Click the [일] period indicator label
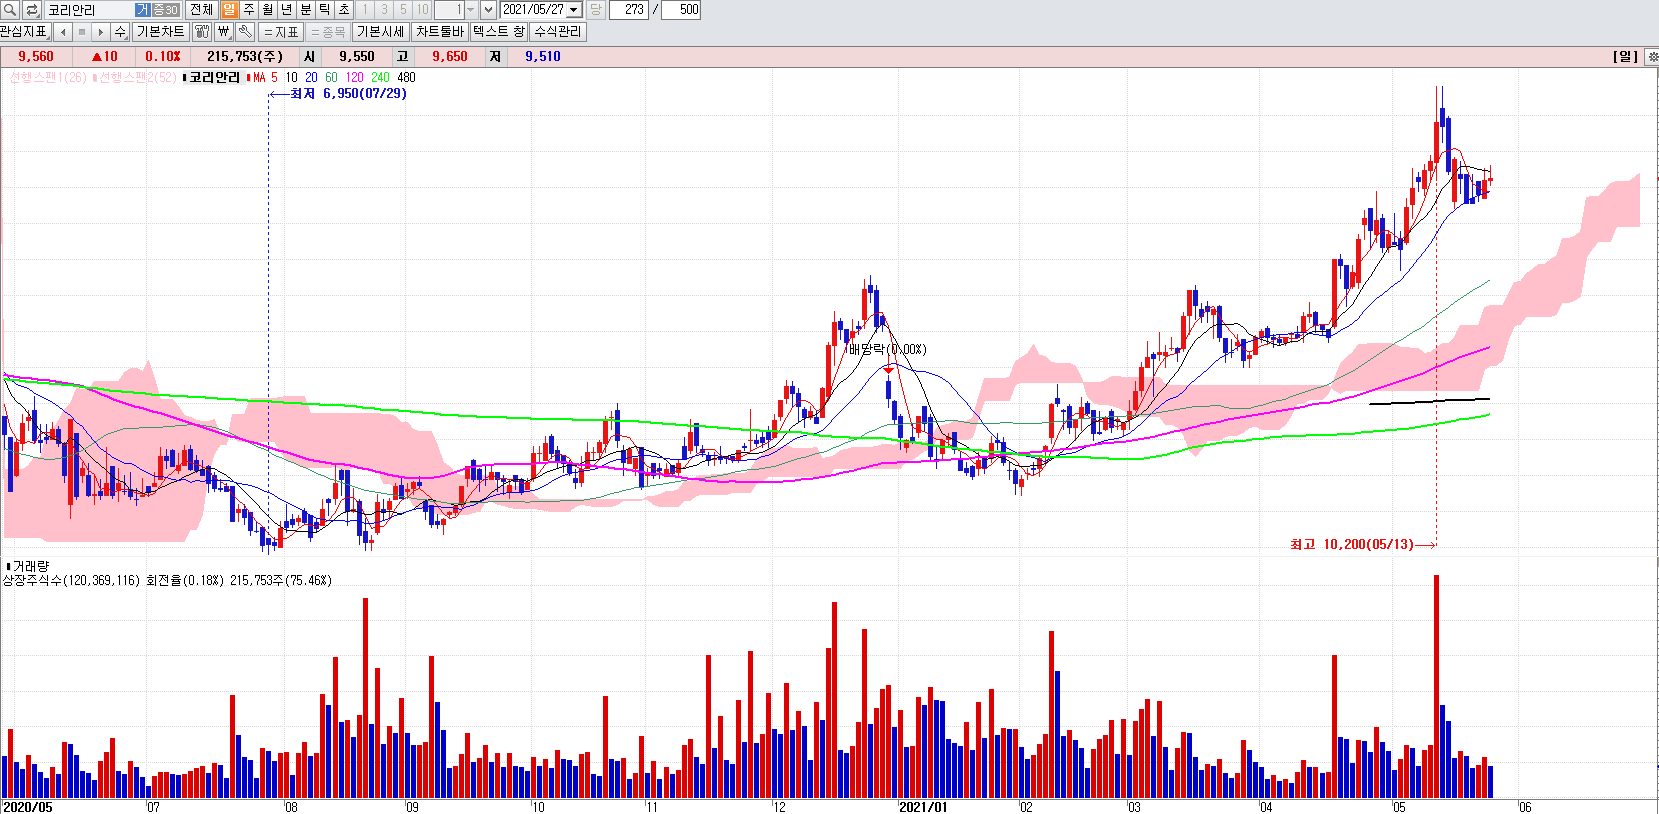 coord(1626,57)
